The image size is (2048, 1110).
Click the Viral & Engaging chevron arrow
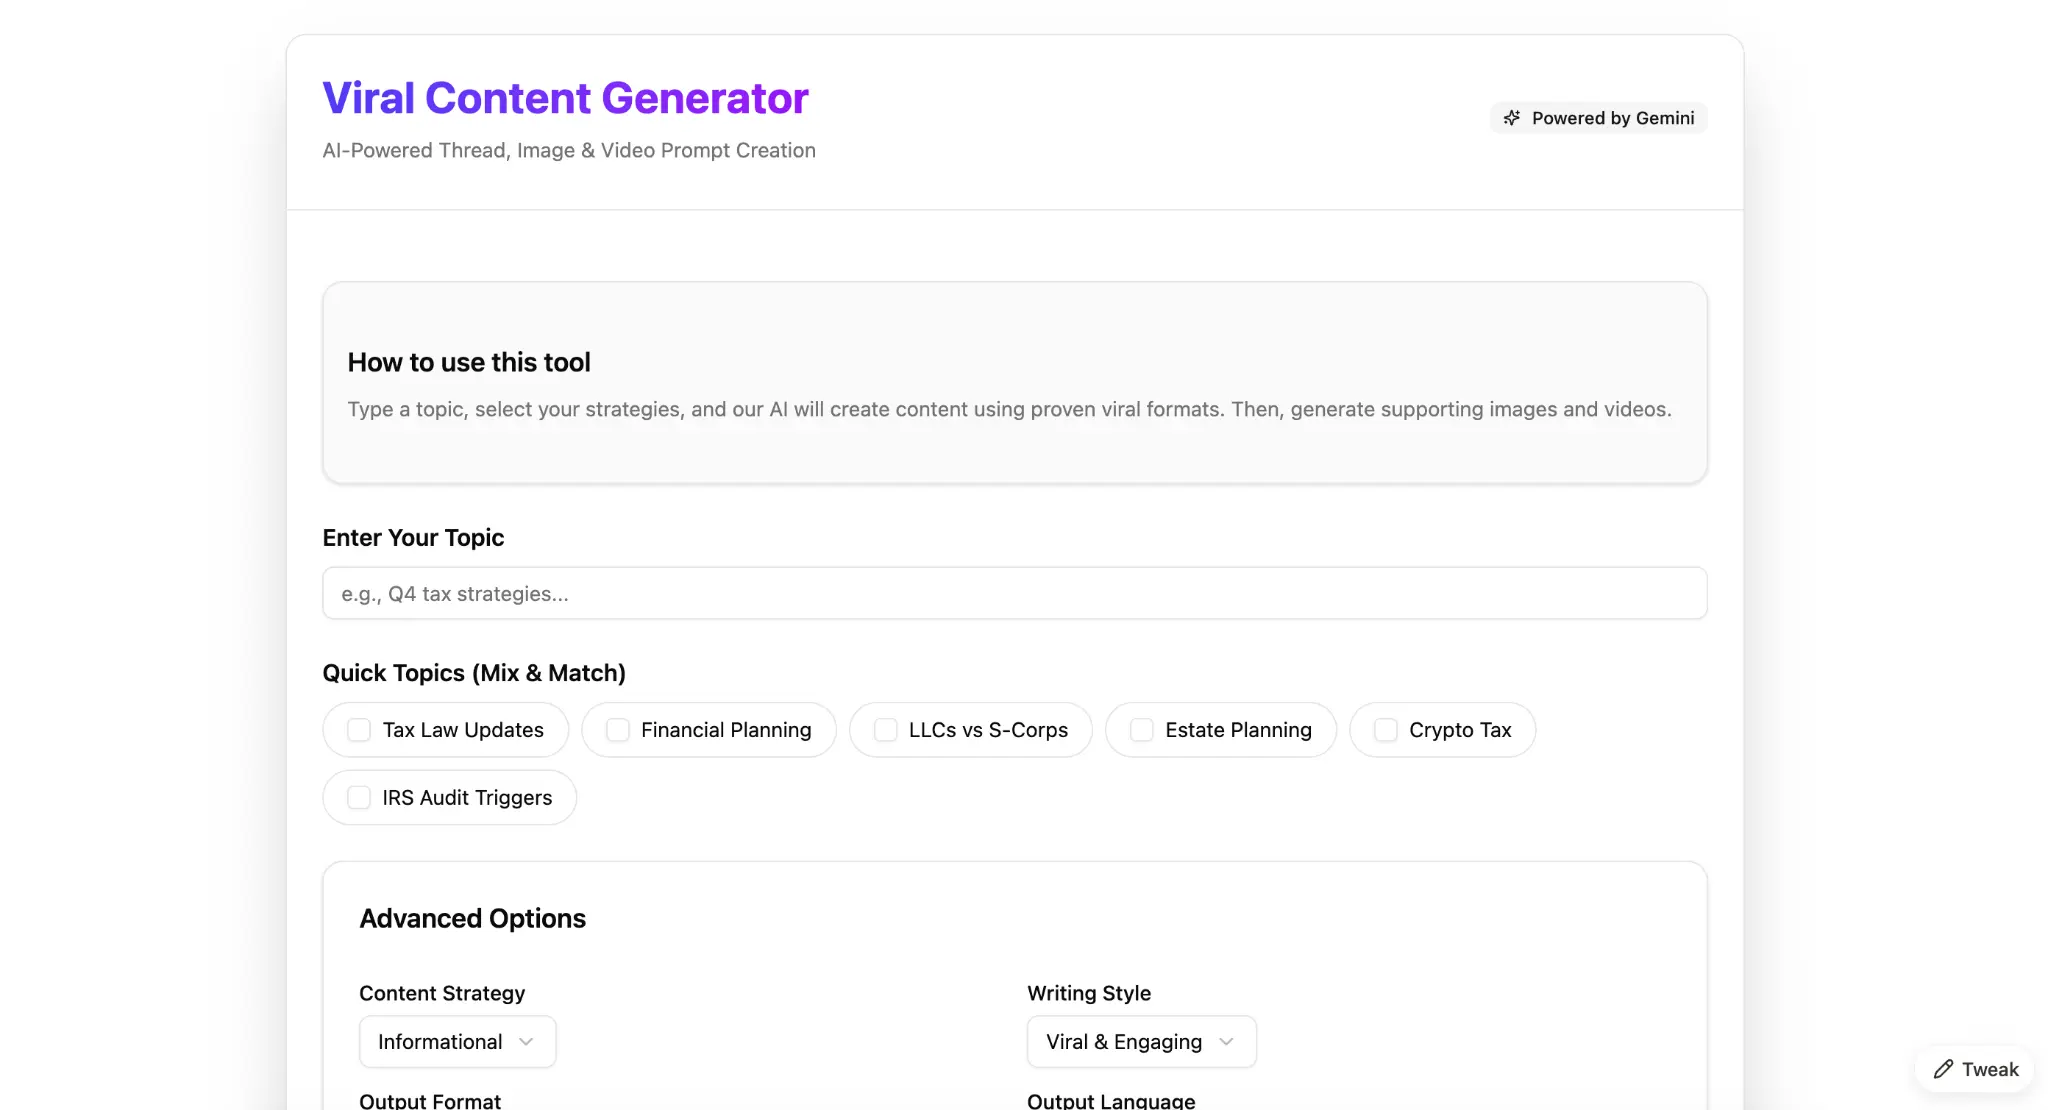coord(1226,1042)
